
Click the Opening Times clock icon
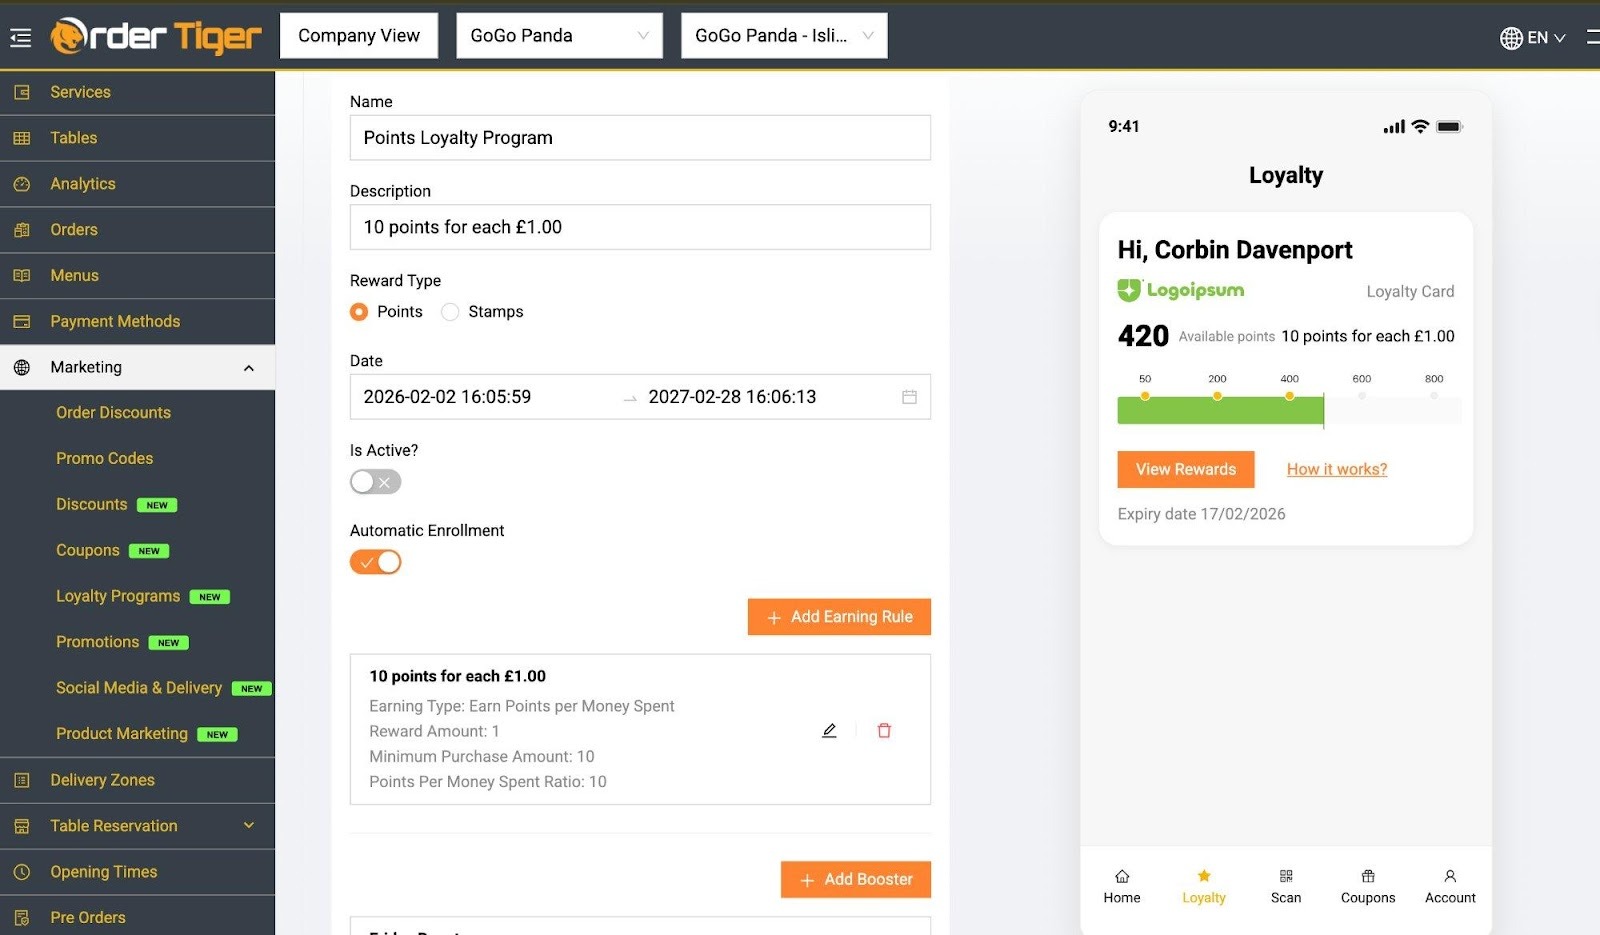22,872
